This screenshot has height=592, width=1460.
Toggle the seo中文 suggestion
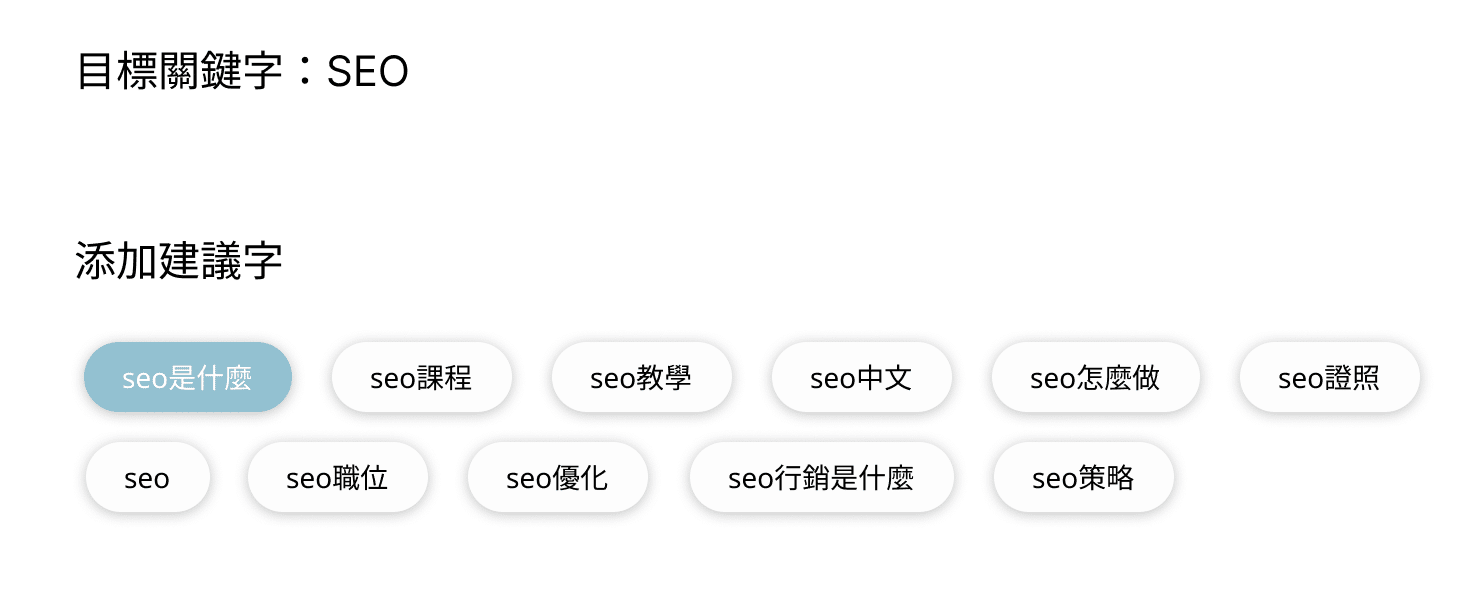861,377
